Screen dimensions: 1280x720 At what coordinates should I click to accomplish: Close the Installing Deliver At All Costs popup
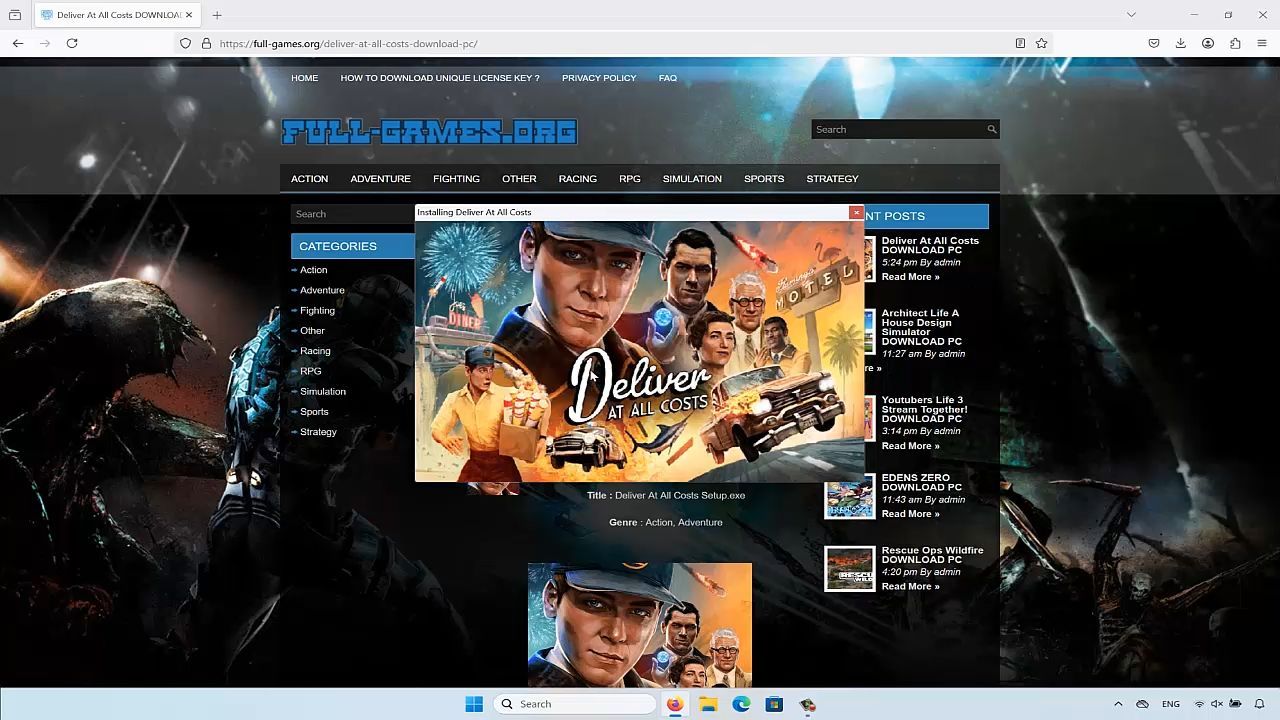pyautogui.click(x=856, y=212)
